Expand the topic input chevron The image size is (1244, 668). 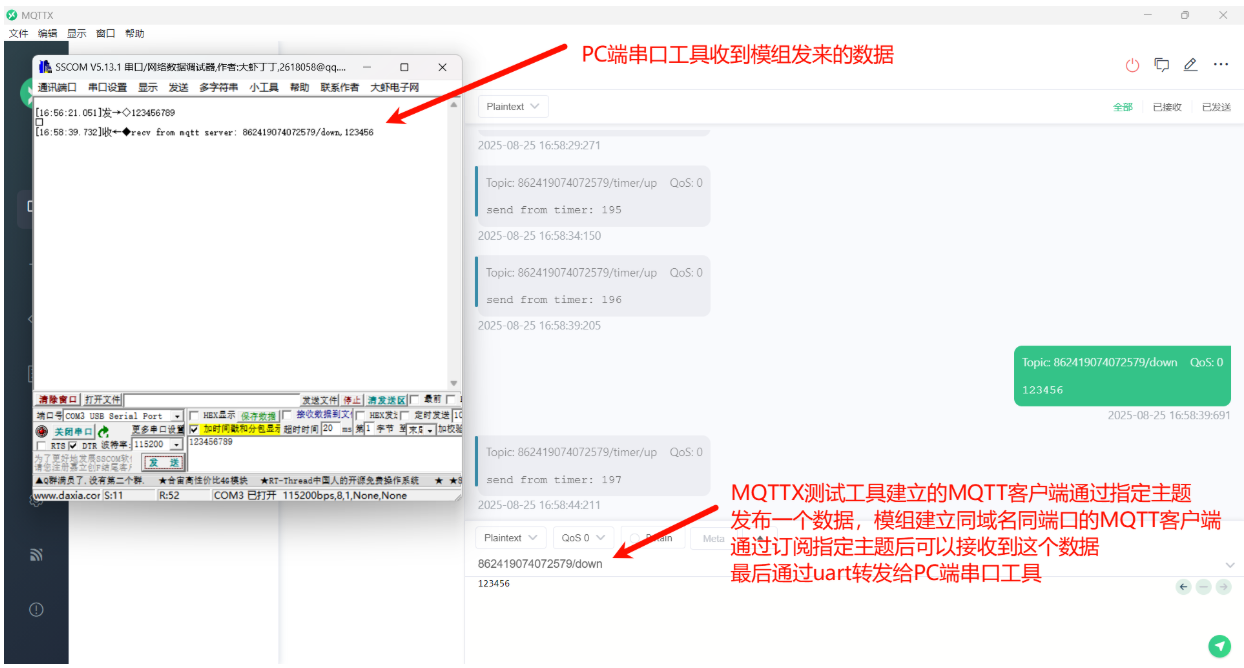tap(1229, 565)
